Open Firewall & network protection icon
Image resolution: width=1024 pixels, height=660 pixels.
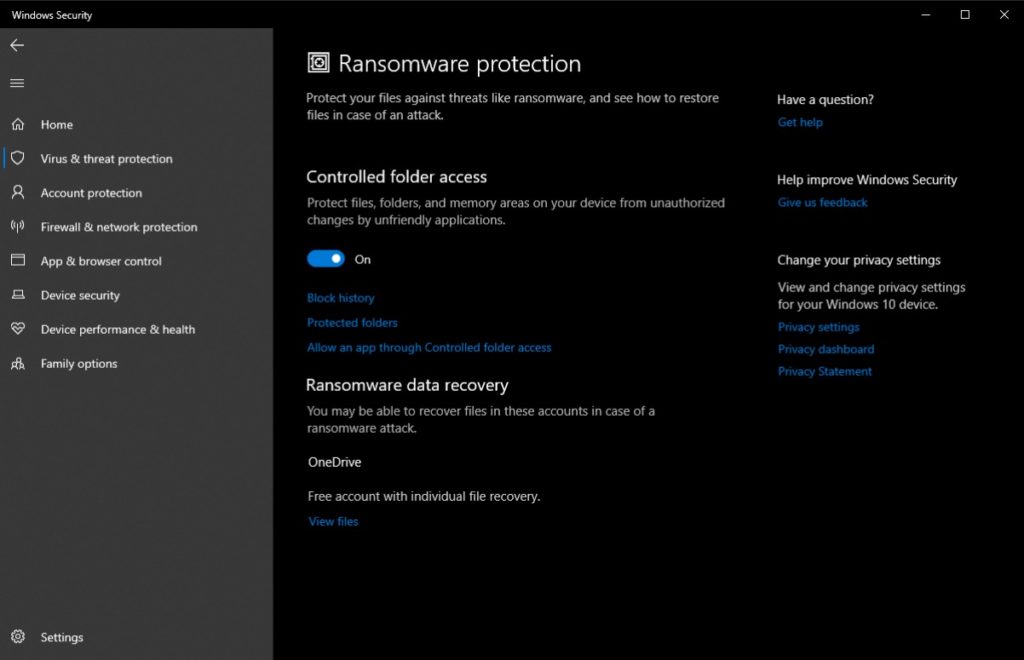click(x=17, y=227)
